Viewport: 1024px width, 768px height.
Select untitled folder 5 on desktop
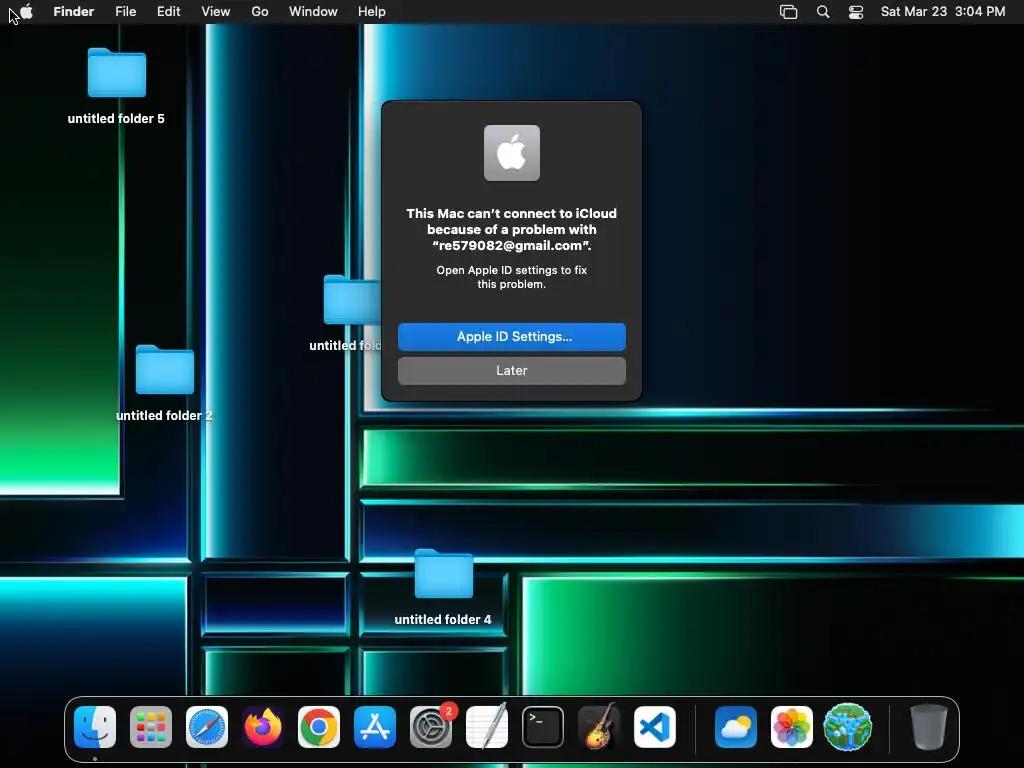click(x=116, y=86)
